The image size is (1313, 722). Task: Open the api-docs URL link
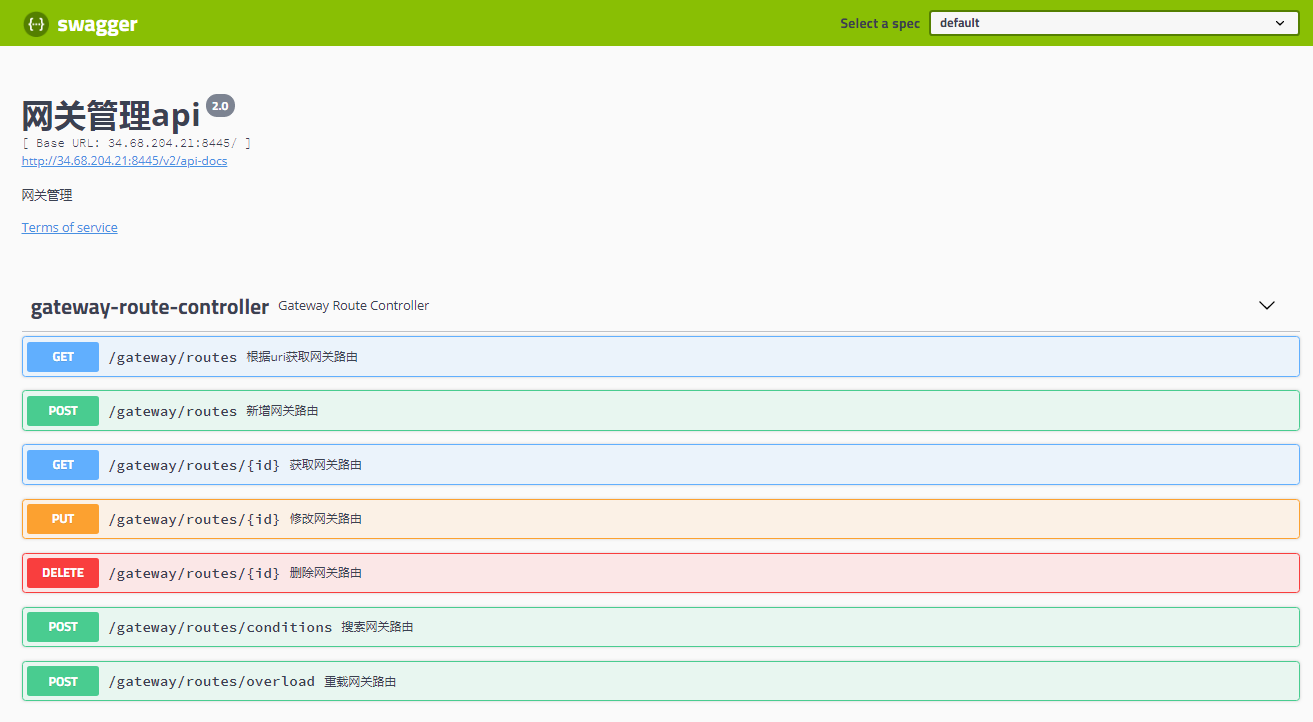pyautogui.click(x=124, y=161)
